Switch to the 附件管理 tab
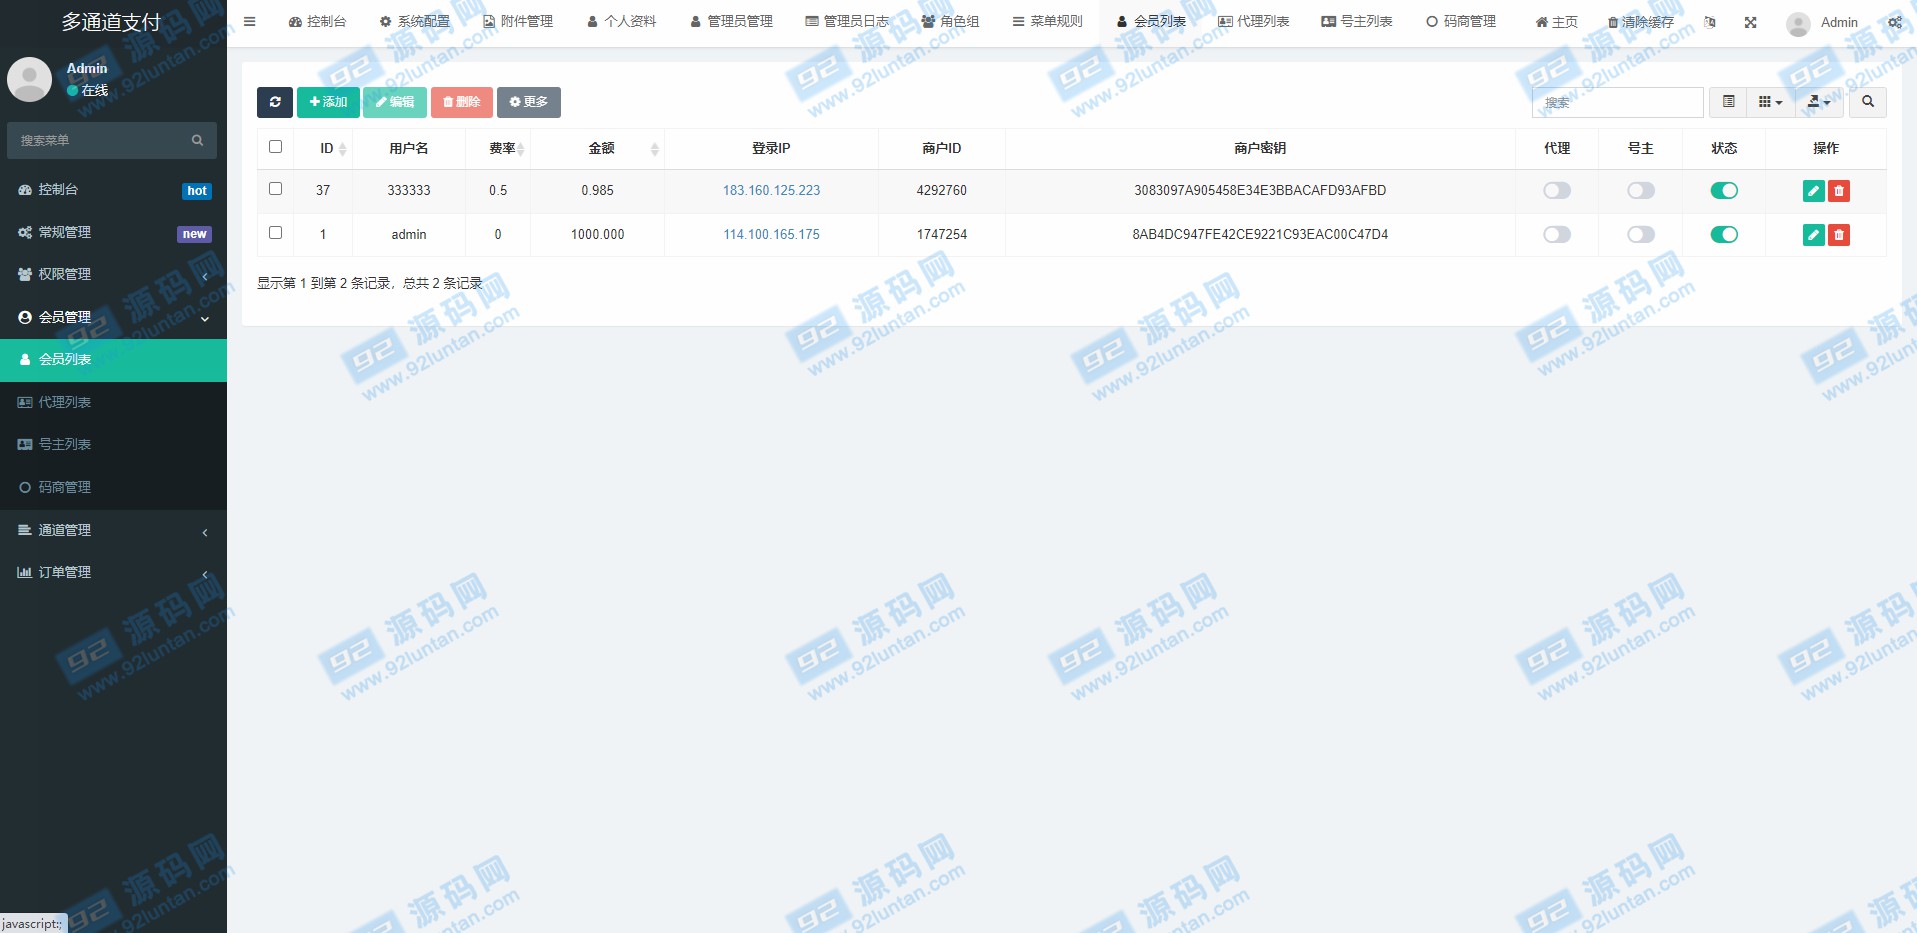 517,22
